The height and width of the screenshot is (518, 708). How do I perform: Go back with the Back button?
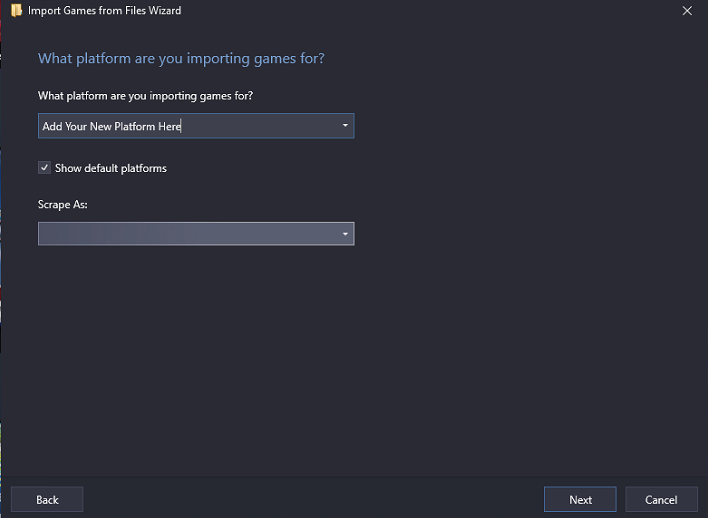coord(47,499)
